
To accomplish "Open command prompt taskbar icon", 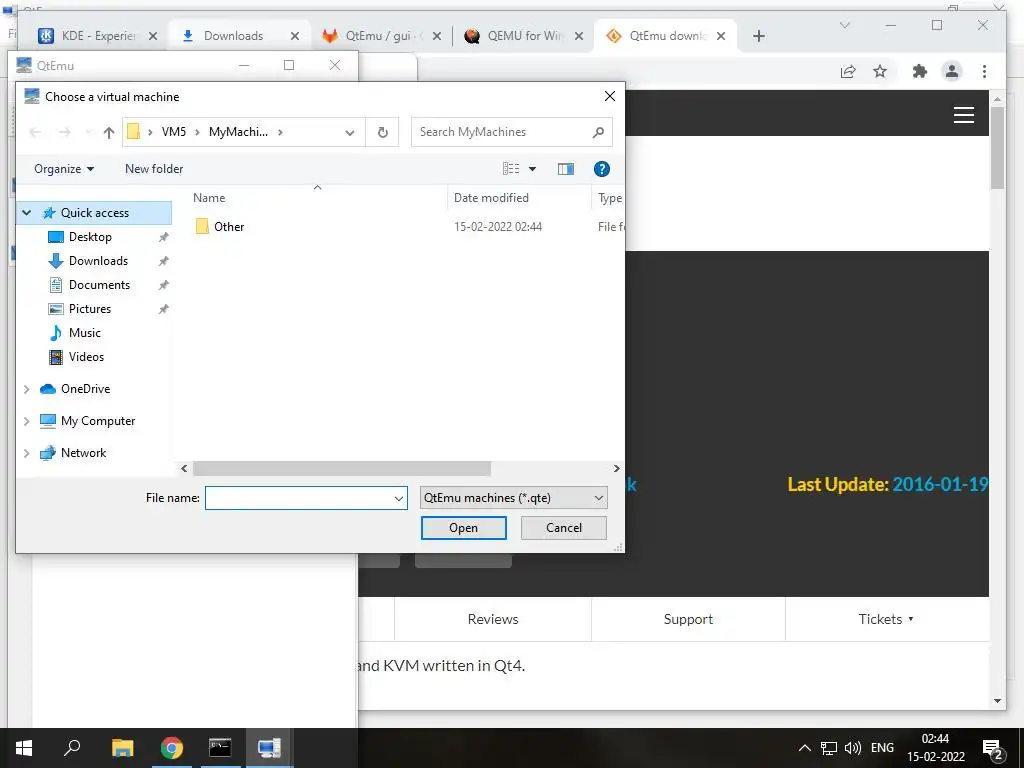I will [x=220, y=748].
